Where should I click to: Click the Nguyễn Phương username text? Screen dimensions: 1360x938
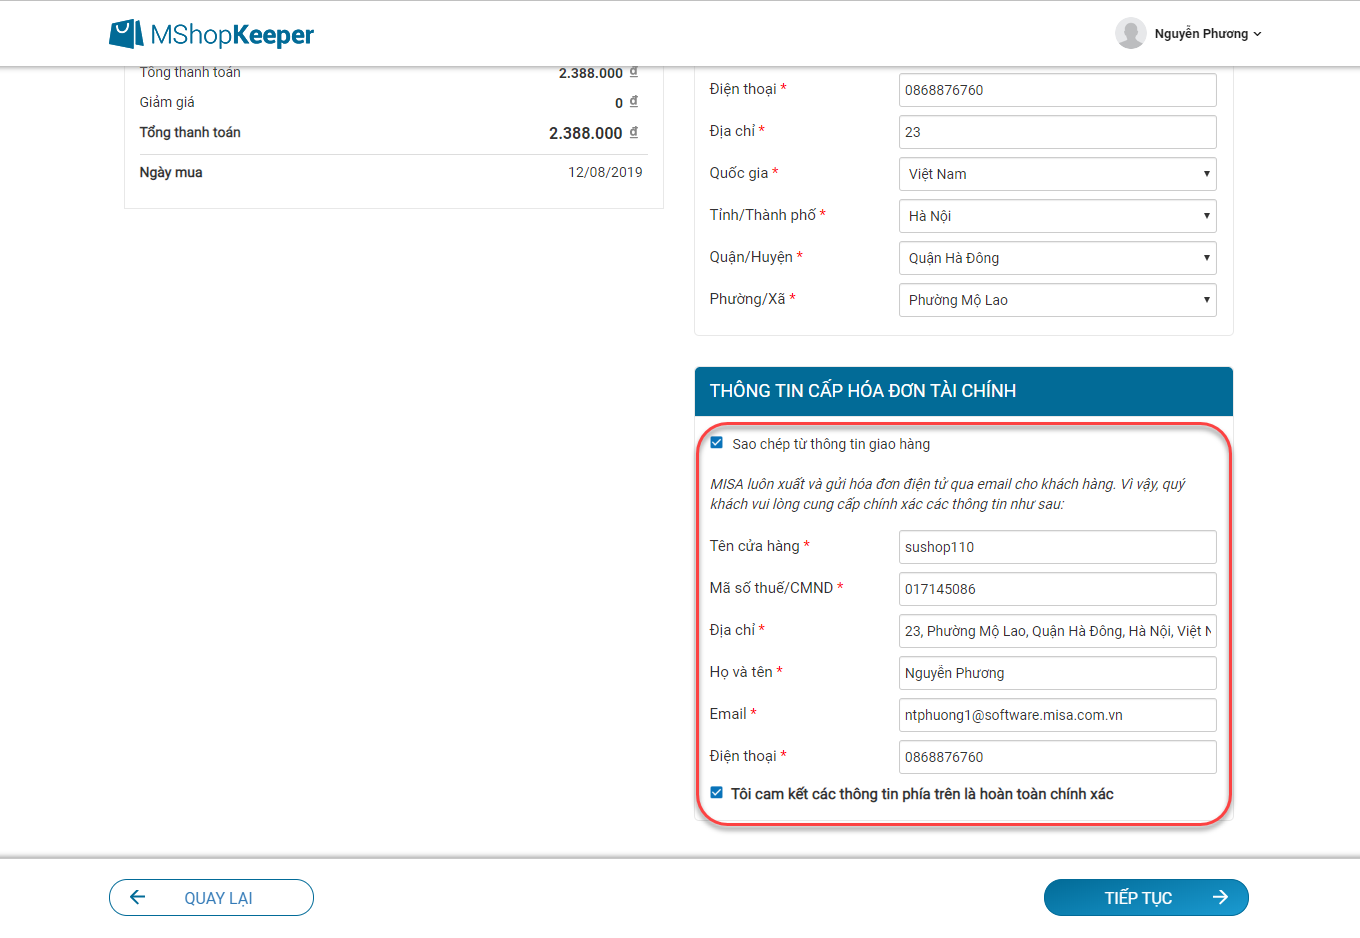click(x=1201, y=34)
